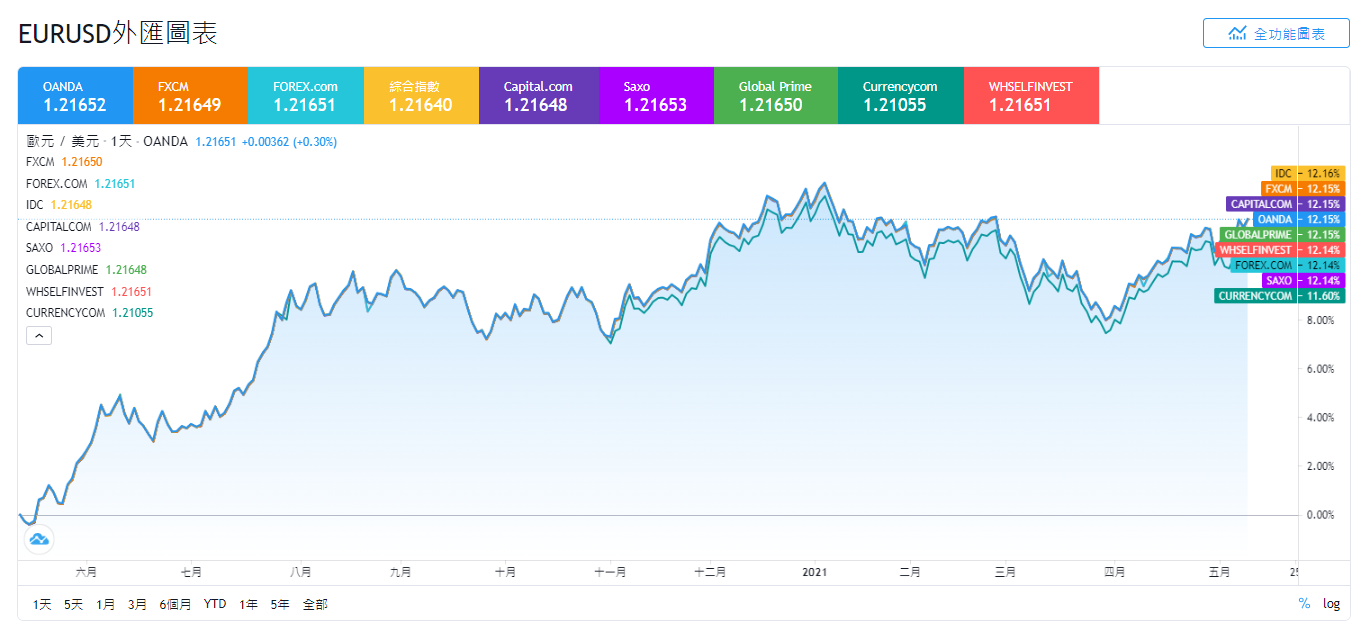Click the IDC 12.16% price label
The width and height of the screenshot is (1369, 632).
click(1308, 173)
